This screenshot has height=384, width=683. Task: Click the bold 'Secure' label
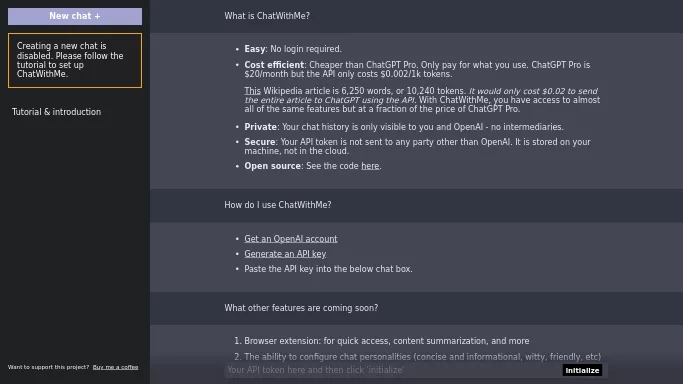click(x=260, y=142)
